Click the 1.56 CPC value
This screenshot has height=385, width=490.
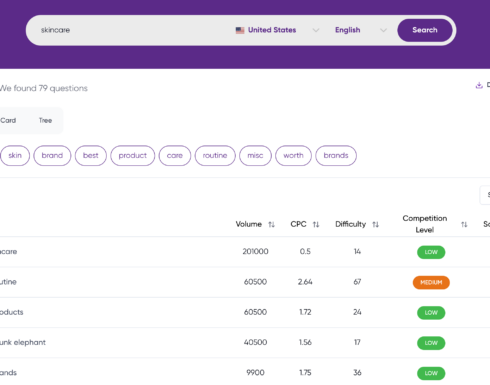305,342
